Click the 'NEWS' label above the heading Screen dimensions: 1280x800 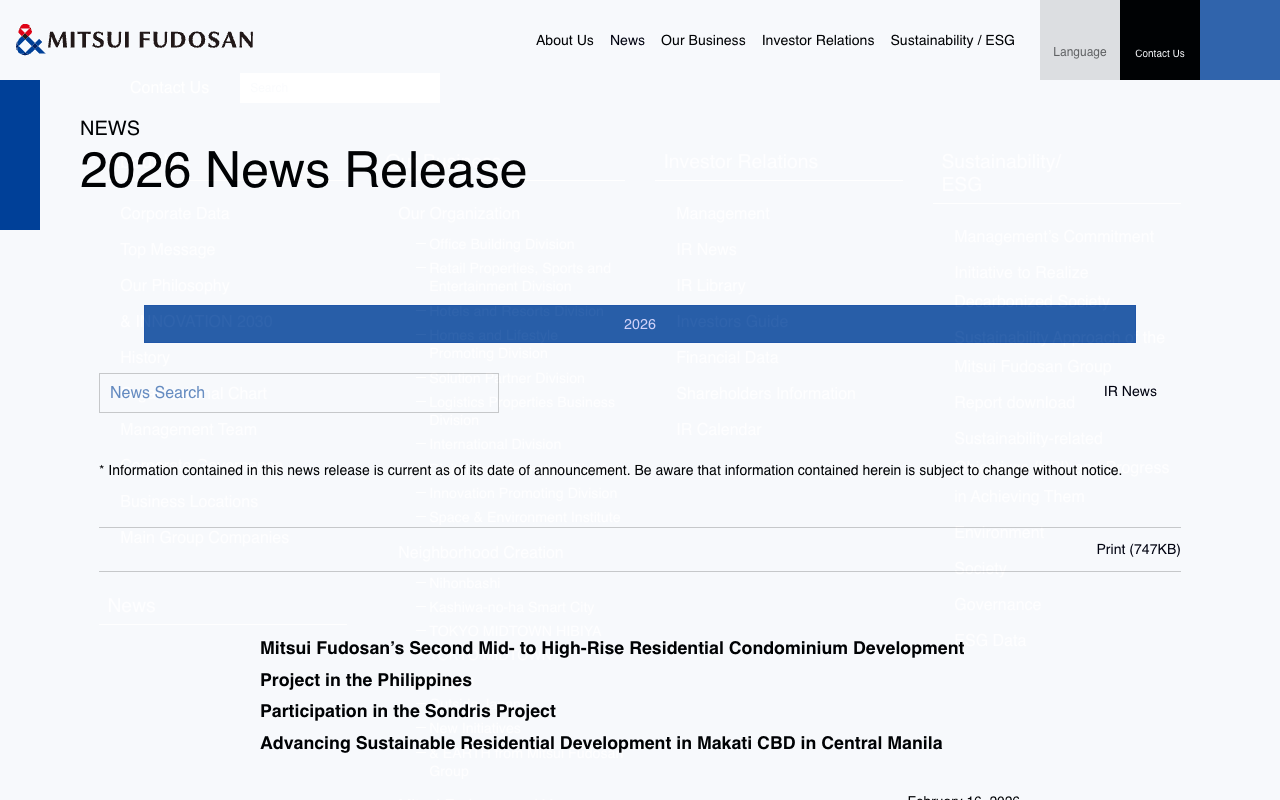[110, 128]
